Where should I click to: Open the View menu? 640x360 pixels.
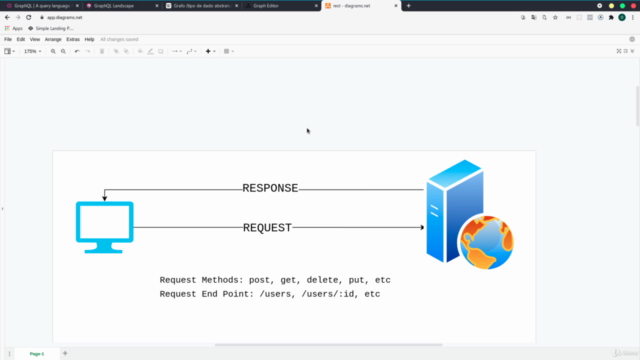tap(35, 40)
